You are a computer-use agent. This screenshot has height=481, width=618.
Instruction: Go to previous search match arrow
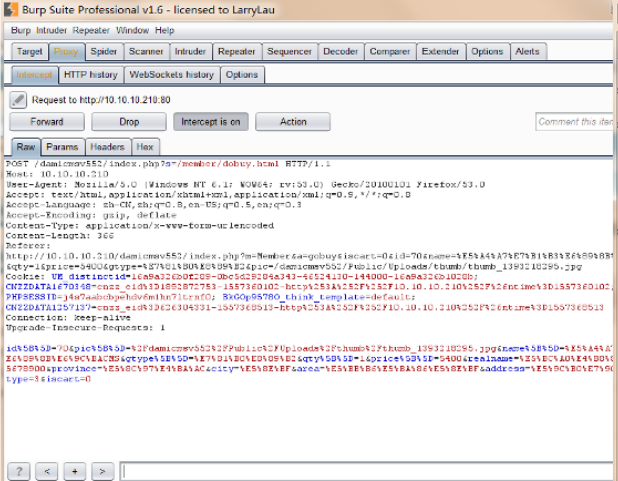pyautogui.click(x=47, y=471)
